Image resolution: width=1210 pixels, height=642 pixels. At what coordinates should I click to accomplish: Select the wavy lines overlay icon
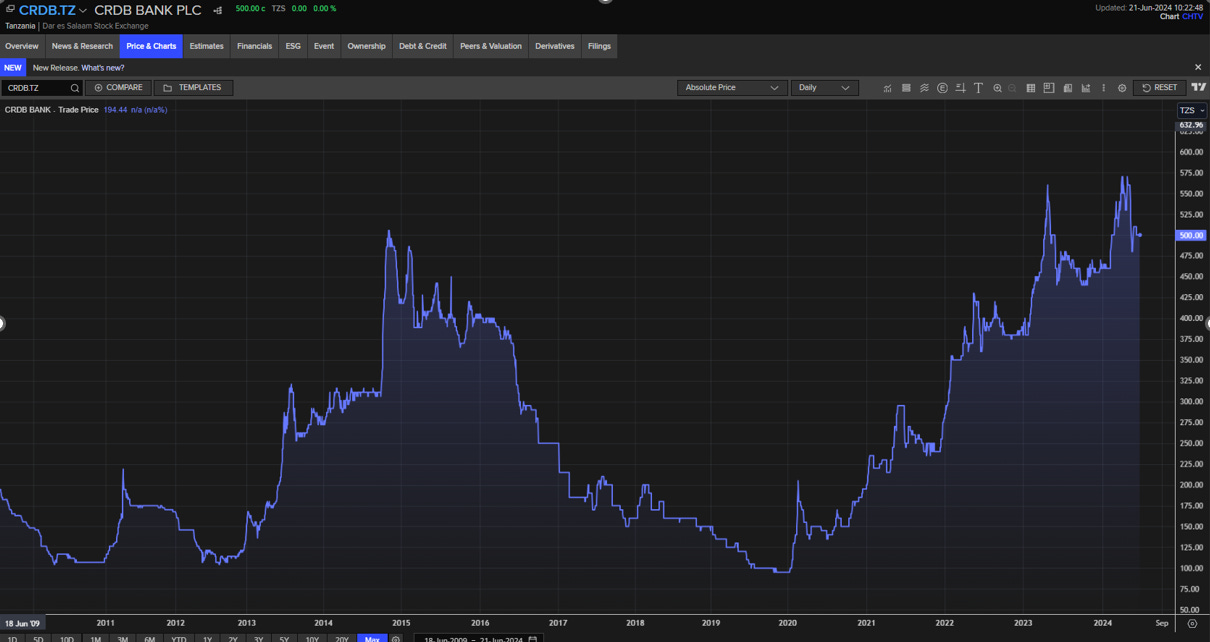tap(924, 88)
